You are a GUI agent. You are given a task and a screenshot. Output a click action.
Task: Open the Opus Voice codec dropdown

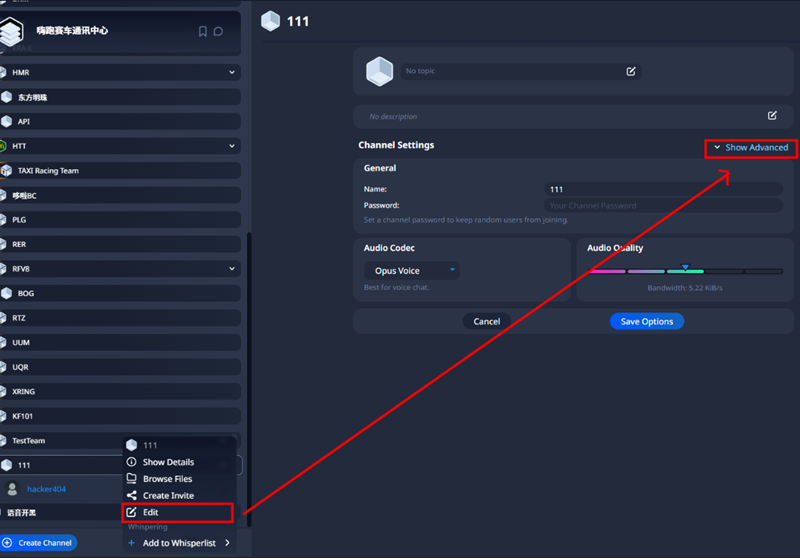click(x=411, y=270)
